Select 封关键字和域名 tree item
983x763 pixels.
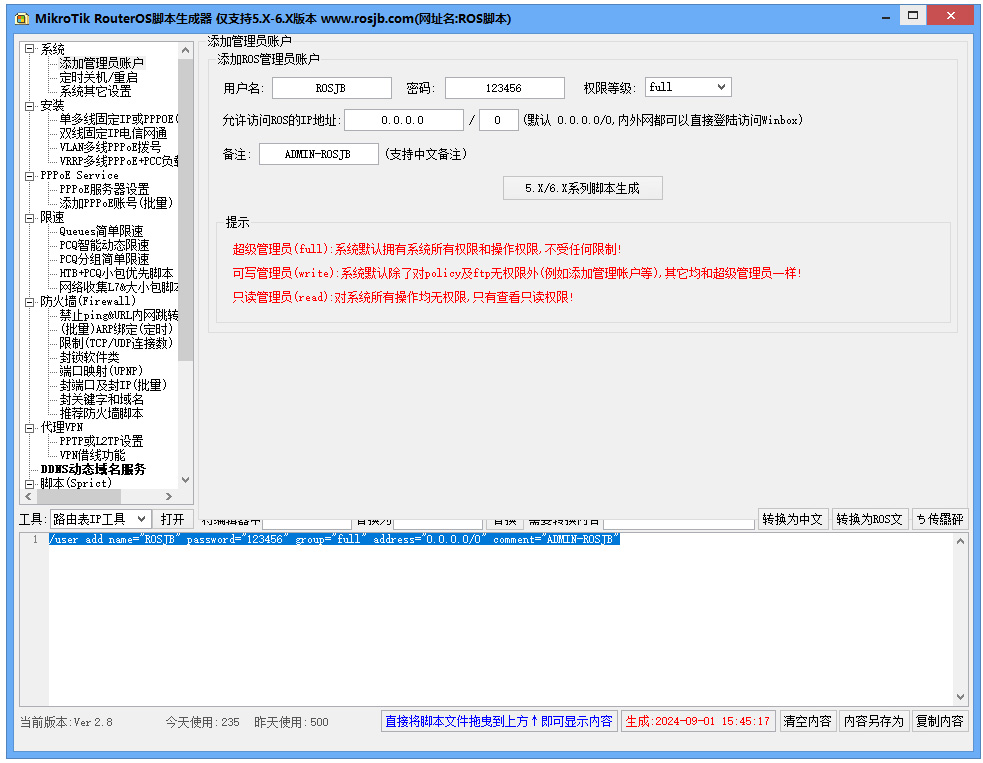(102, 399)
